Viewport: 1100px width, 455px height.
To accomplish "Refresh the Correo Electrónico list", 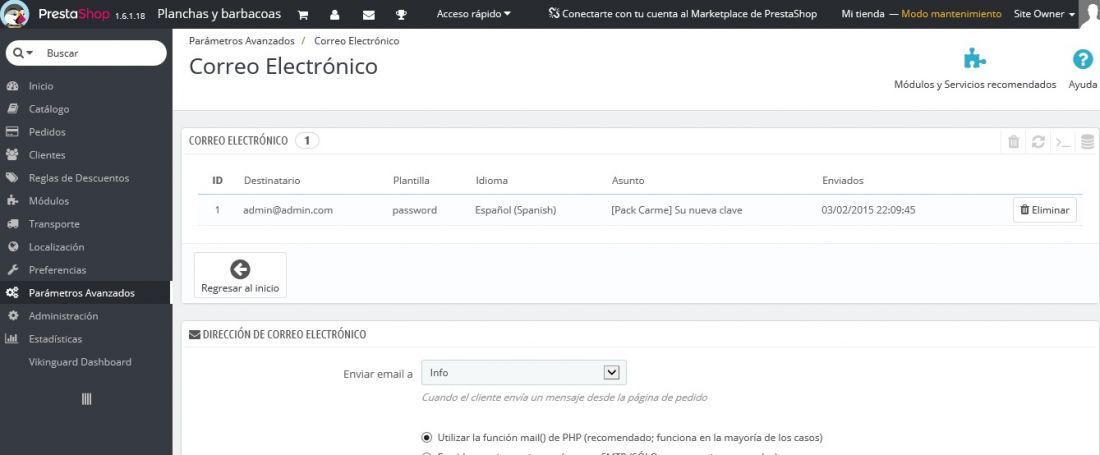I will [1038, 142].
